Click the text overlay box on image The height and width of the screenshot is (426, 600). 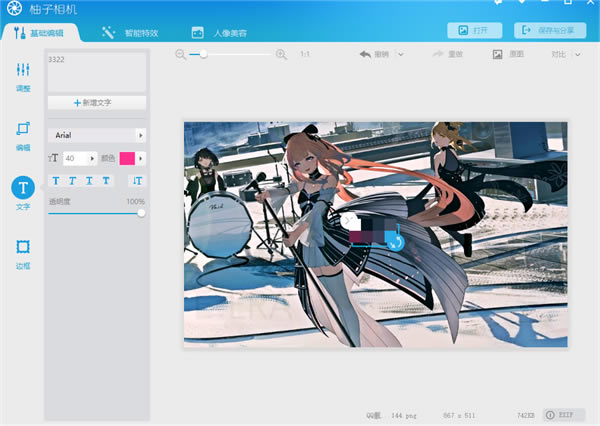(373, 232)
